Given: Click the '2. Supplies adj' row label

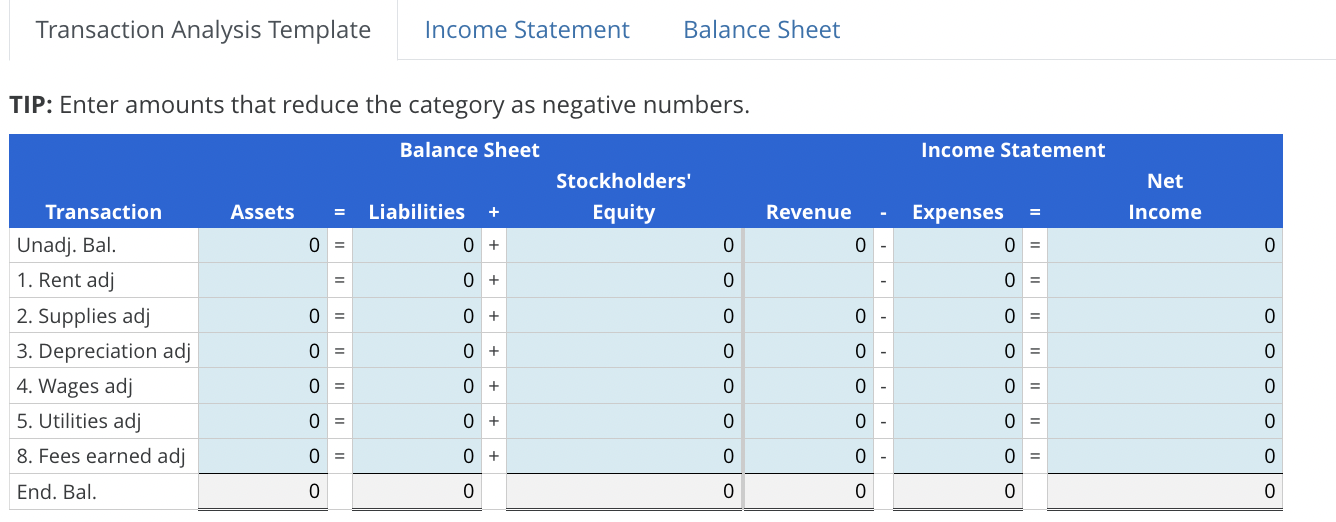Looking at the screenshot, I should click(x=84, y=316).
